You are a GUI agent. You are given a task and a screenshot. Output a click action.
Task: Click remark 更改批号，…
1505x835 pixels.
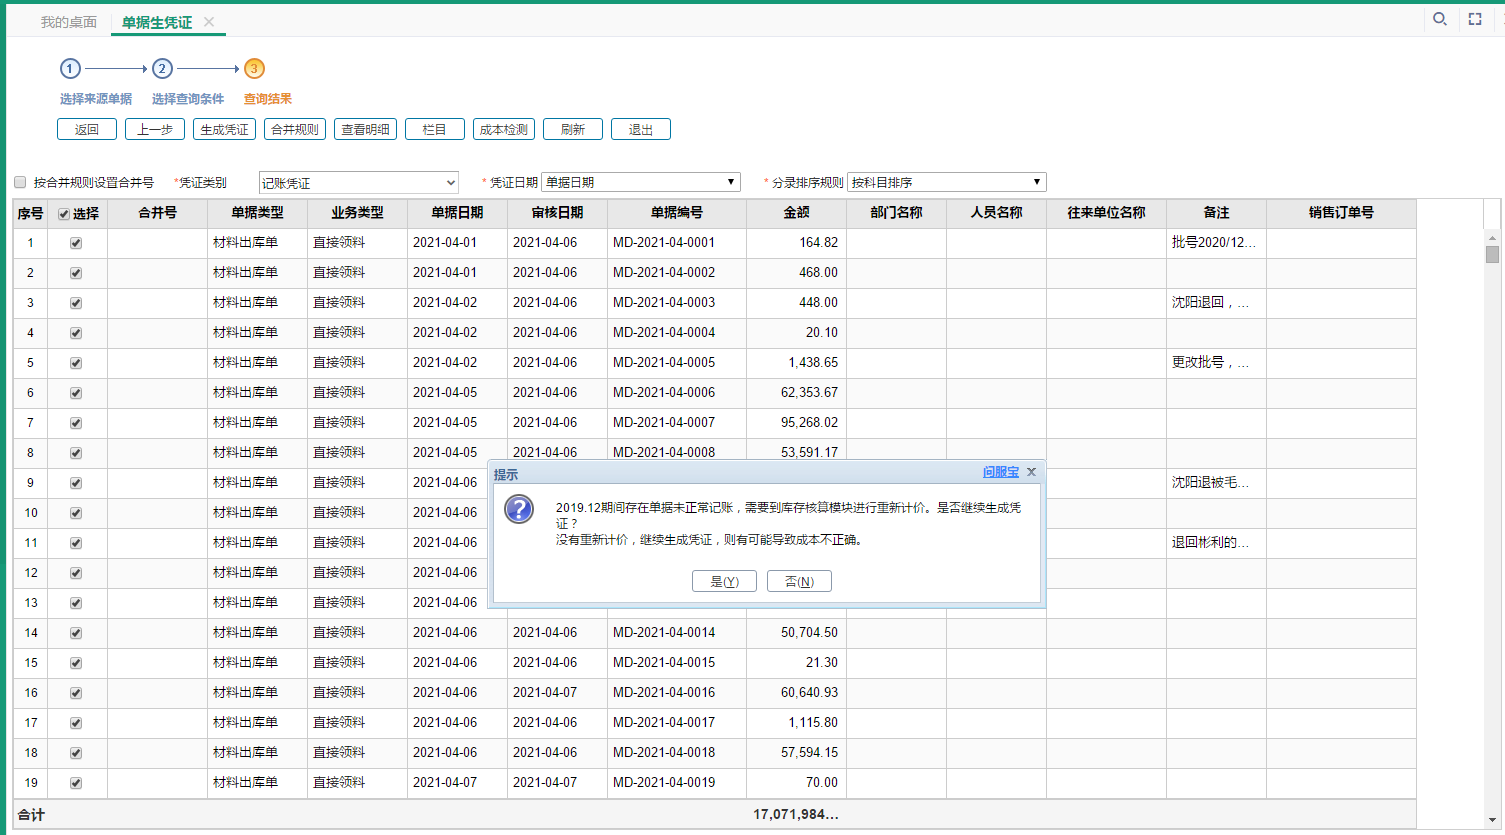click(1210, 363)
